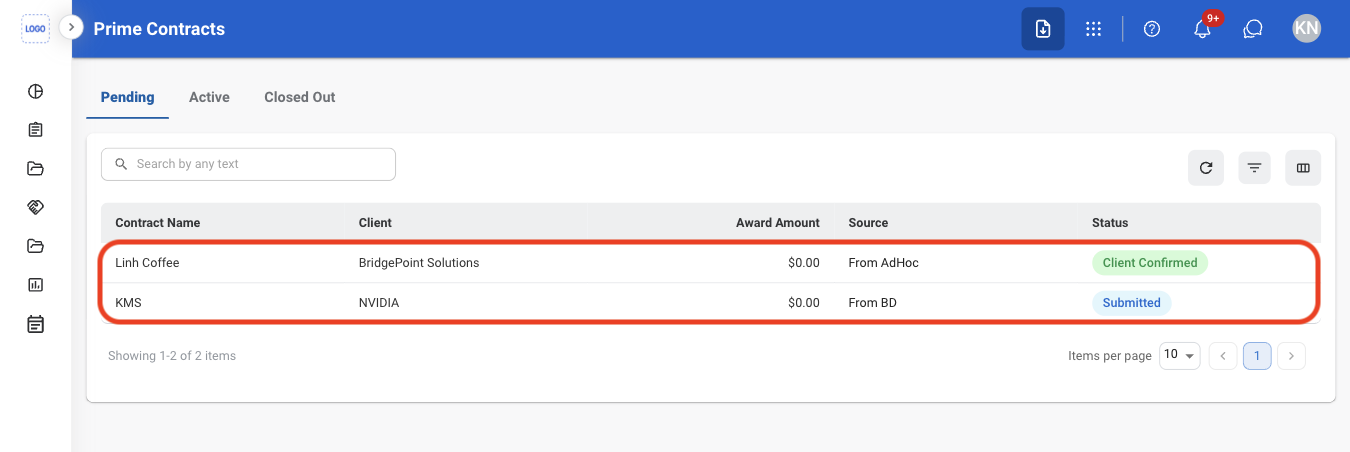Open the Items per page dropdown
Viewport: 1350px width, 452px height.
click(1179, 355)
